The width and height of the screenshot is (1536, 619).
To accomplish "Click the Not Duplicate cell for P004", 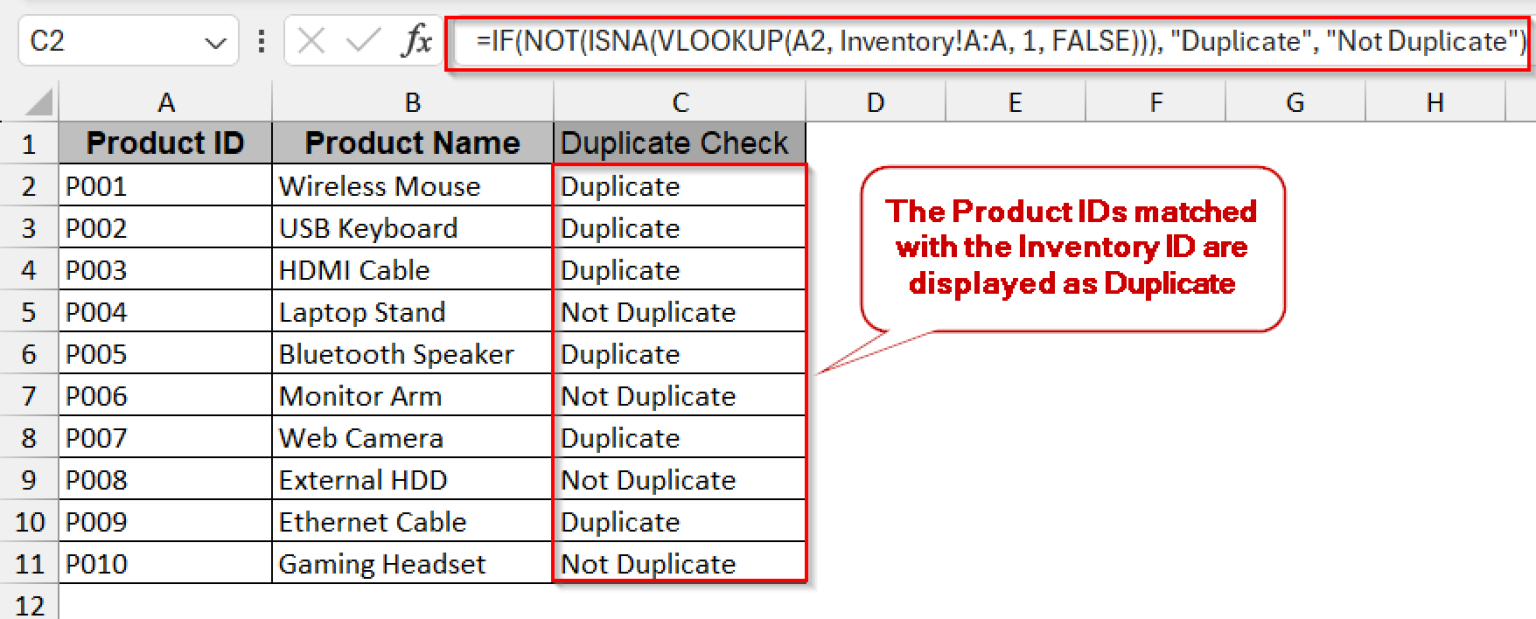I will tap(679, 313).
